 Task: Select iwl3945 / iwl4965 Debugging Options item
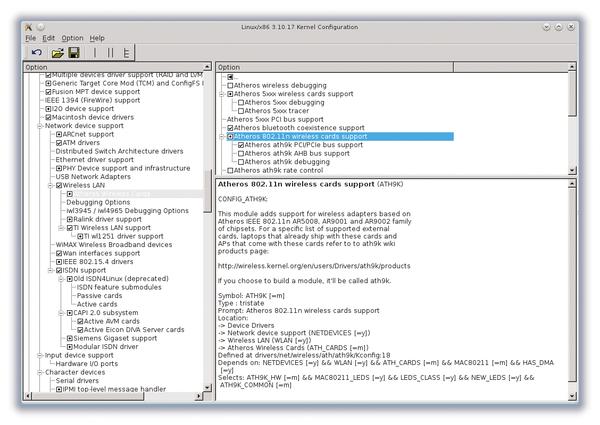point(127,211)
